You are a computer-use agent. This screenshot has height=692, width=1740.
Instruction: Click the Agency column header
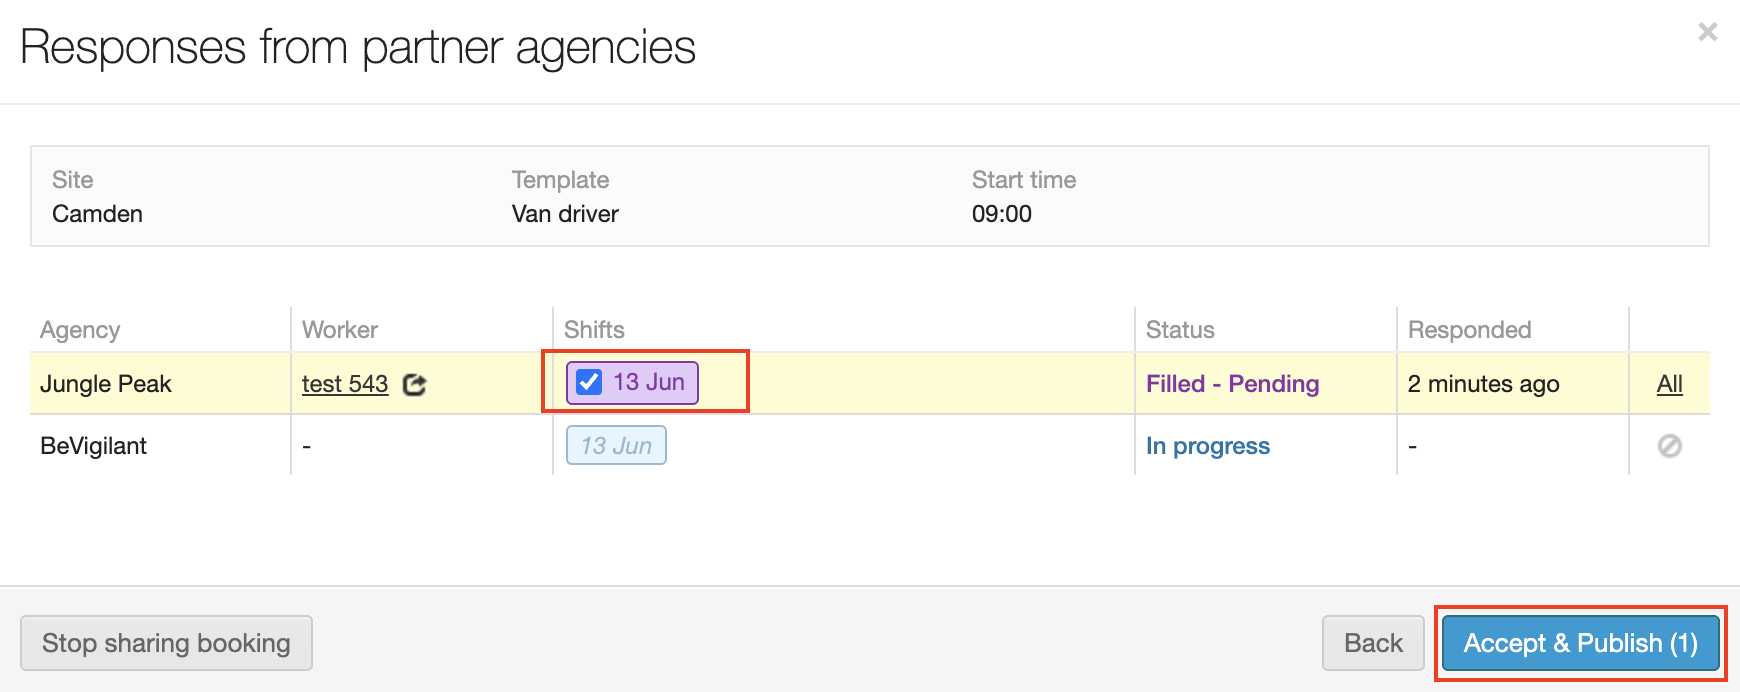click(x=80, y=330)
